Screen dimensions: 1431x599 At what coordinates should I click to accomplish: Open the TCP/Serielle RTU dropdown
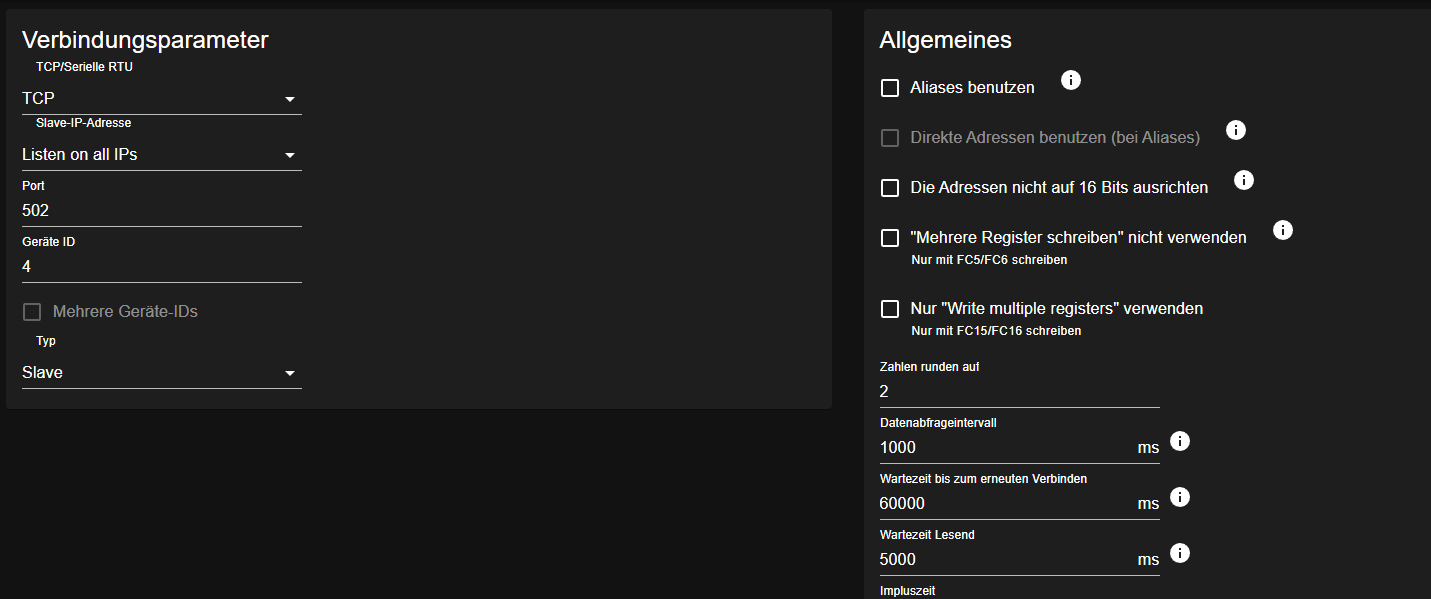tap(161, 99)
